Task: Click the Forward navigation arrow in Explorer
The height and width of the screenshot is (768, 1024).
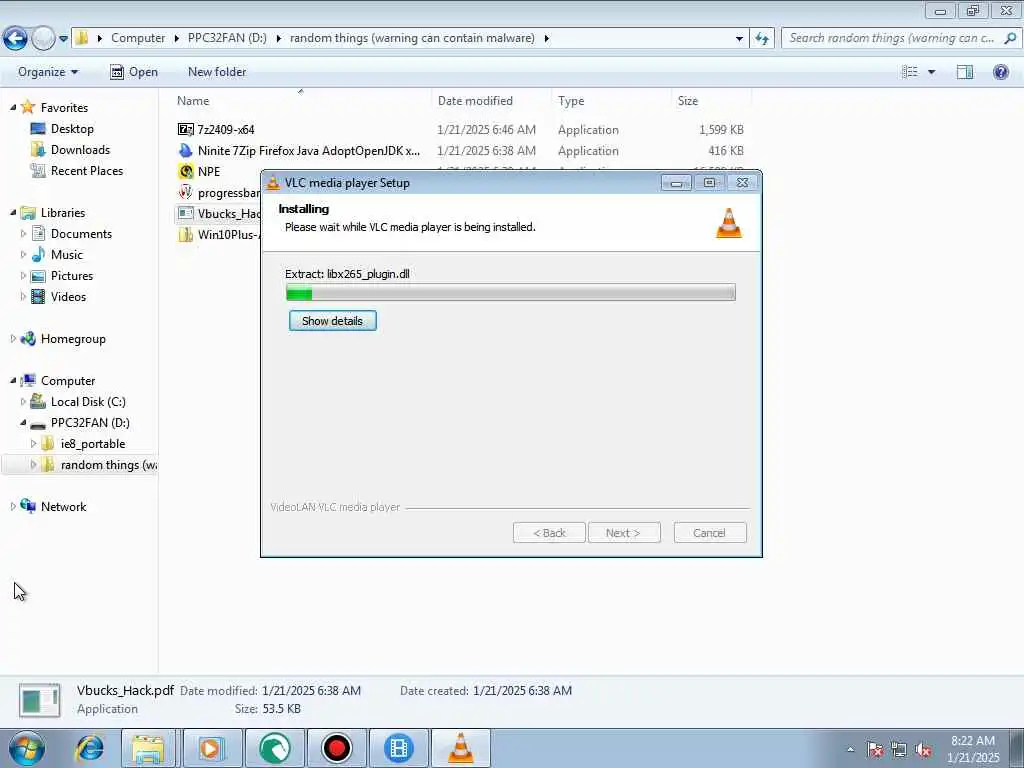Action: (x=43, y=39)
